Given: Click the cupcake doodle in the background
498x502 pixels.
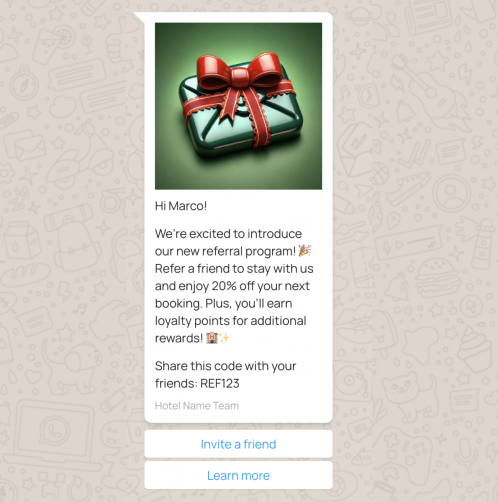Looking at the screenshot, I should (476, 349).
